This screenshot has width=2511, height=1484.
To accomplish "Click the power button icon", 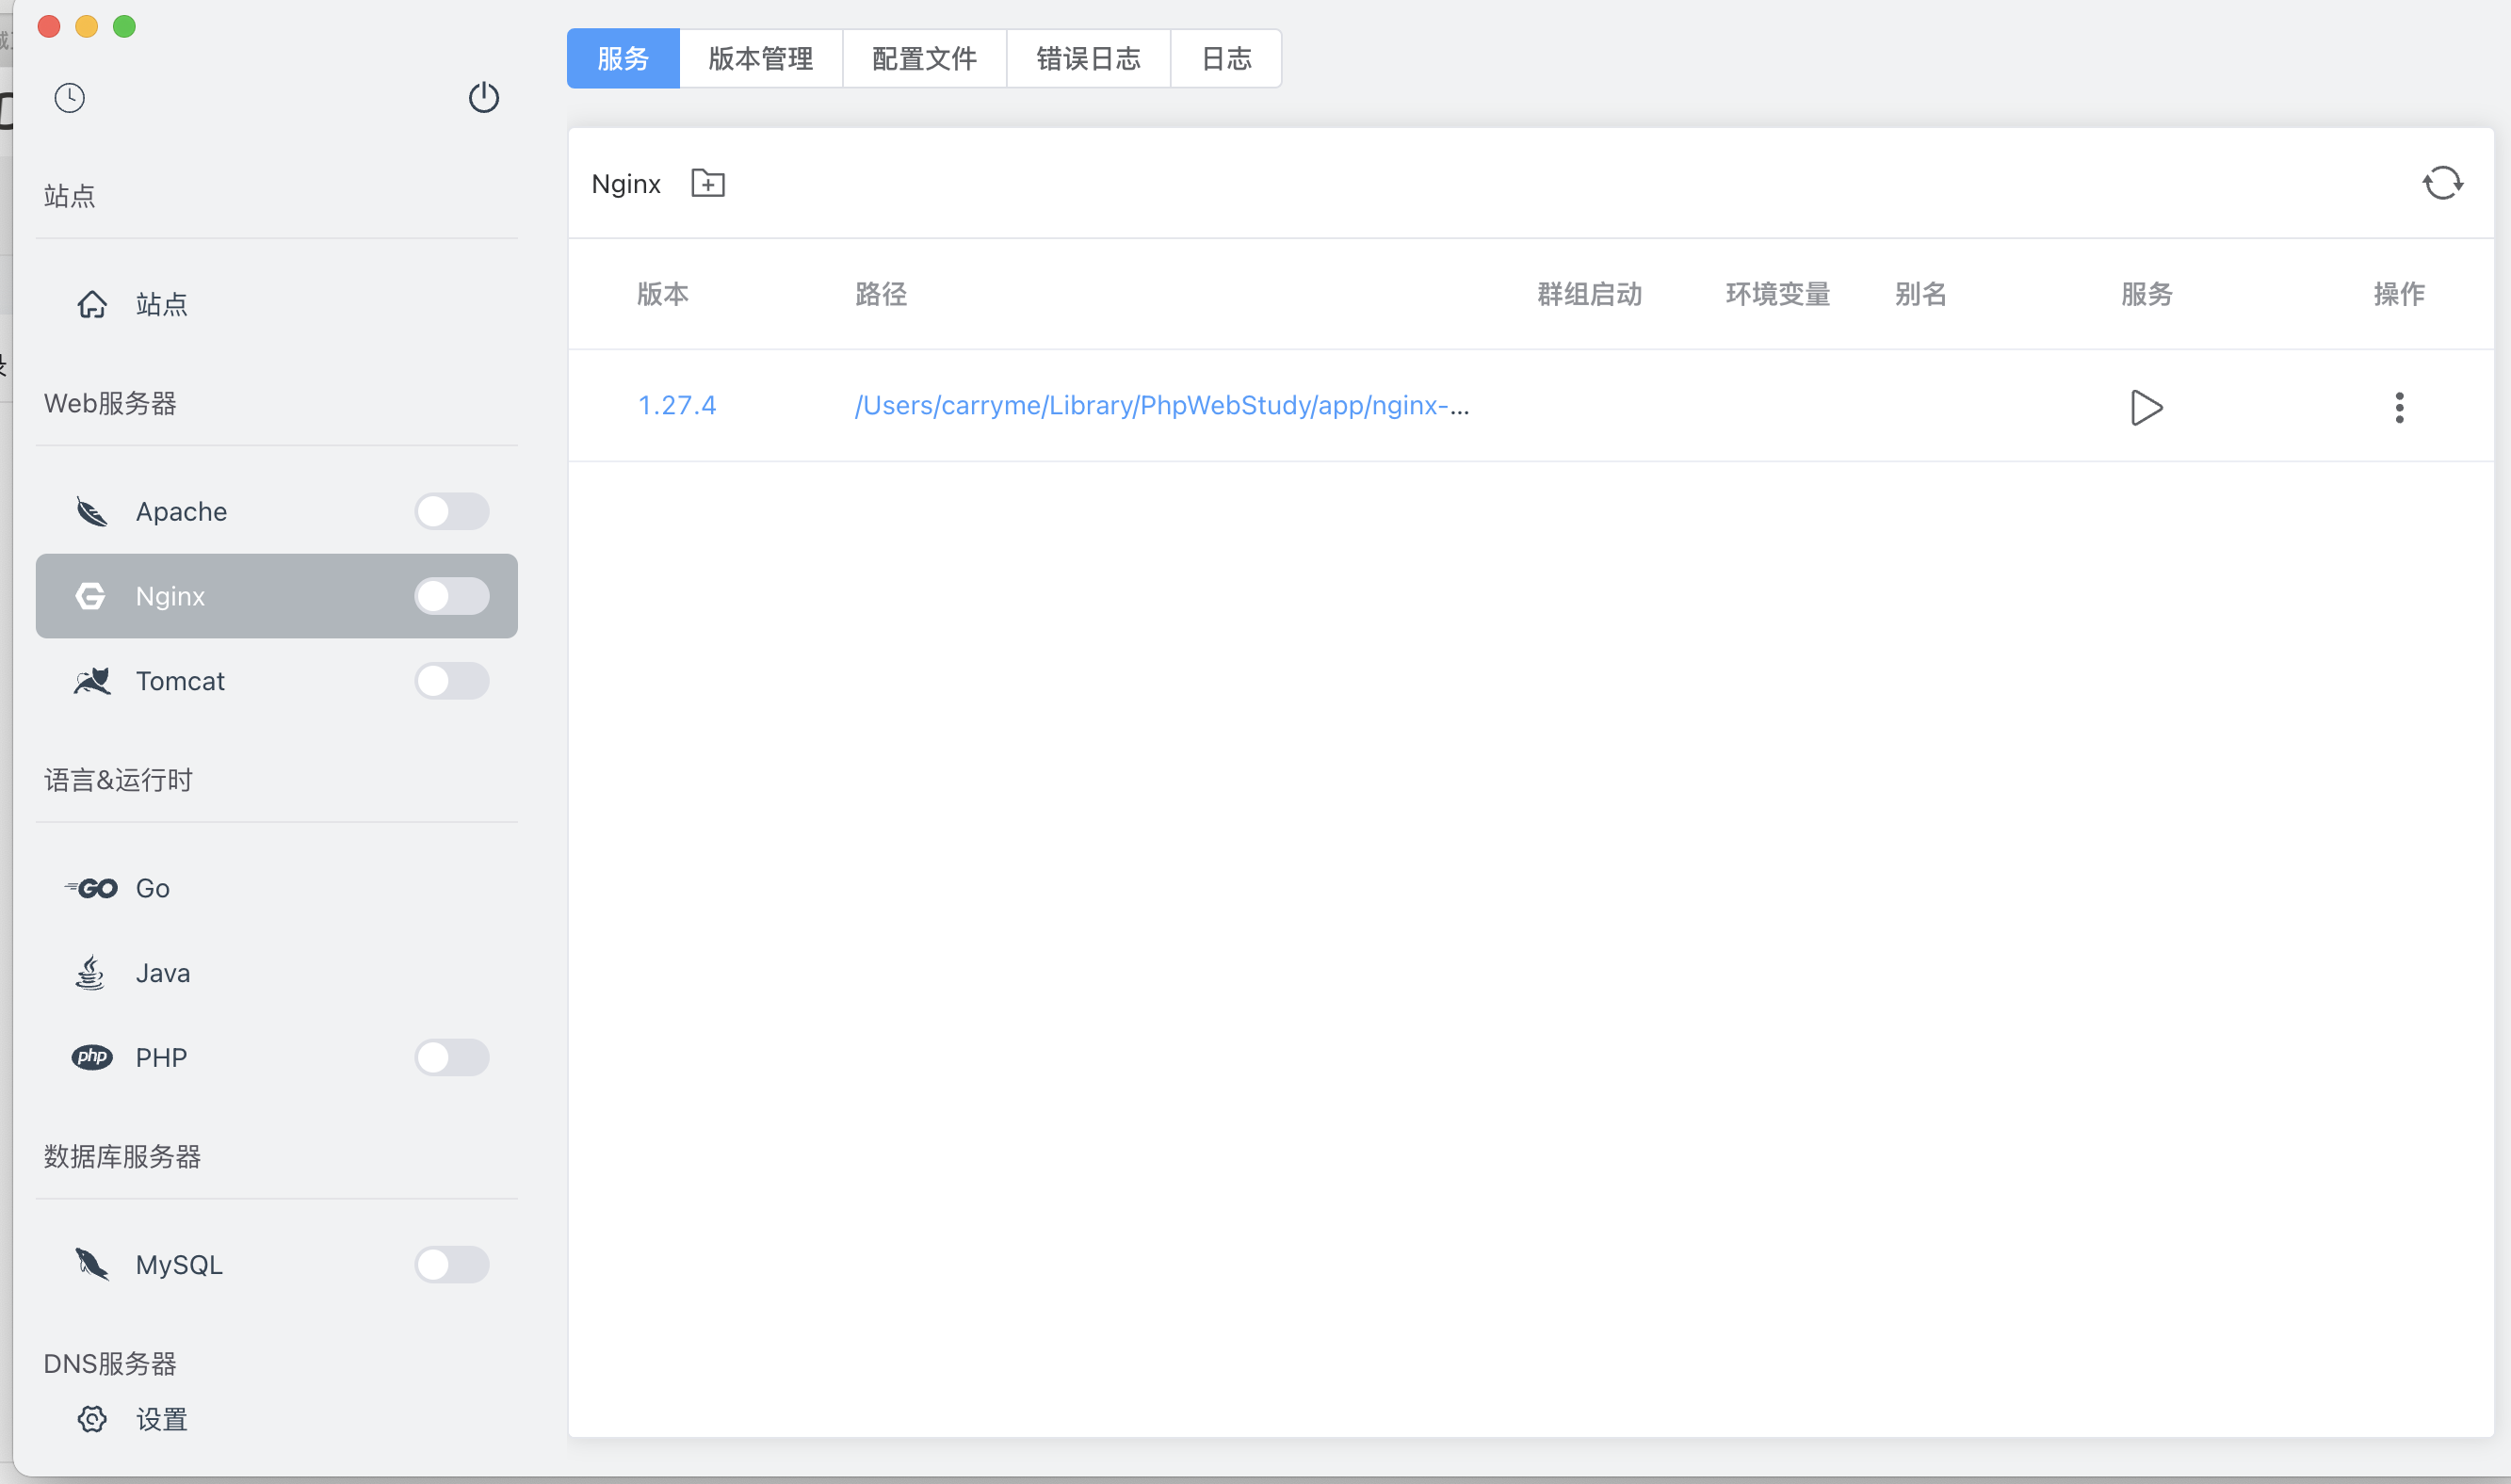I will tap(484, 97).
